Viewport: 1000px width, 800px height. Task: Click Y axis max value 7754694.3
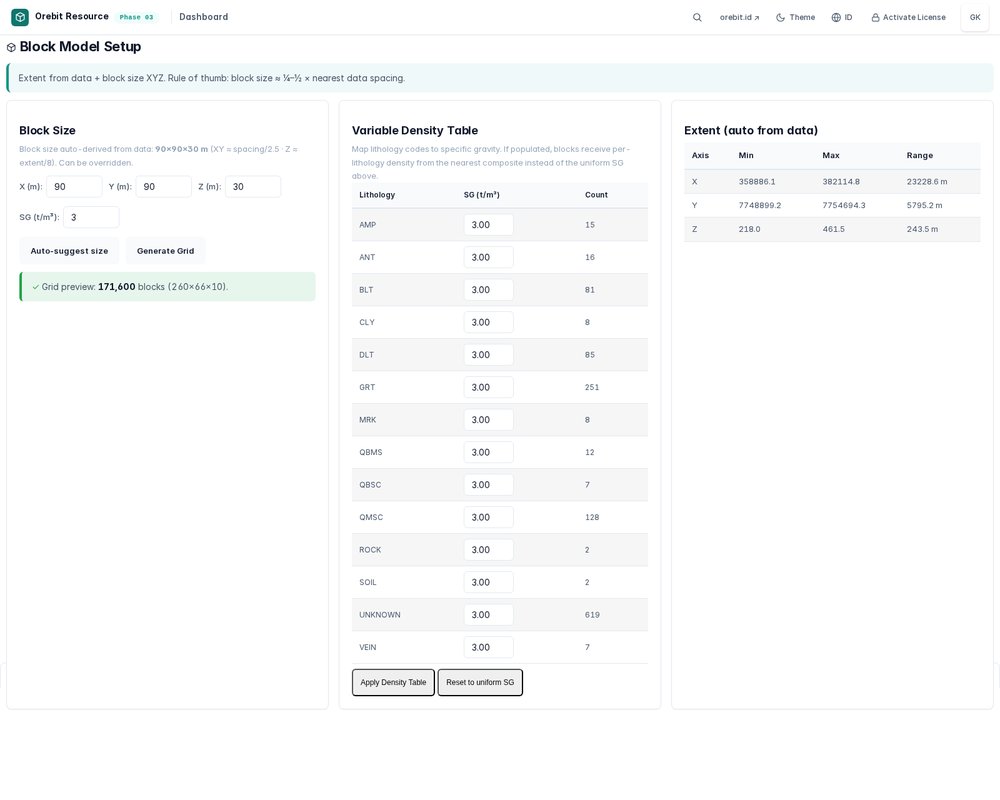pyautogui.click(x=844, y=205)
